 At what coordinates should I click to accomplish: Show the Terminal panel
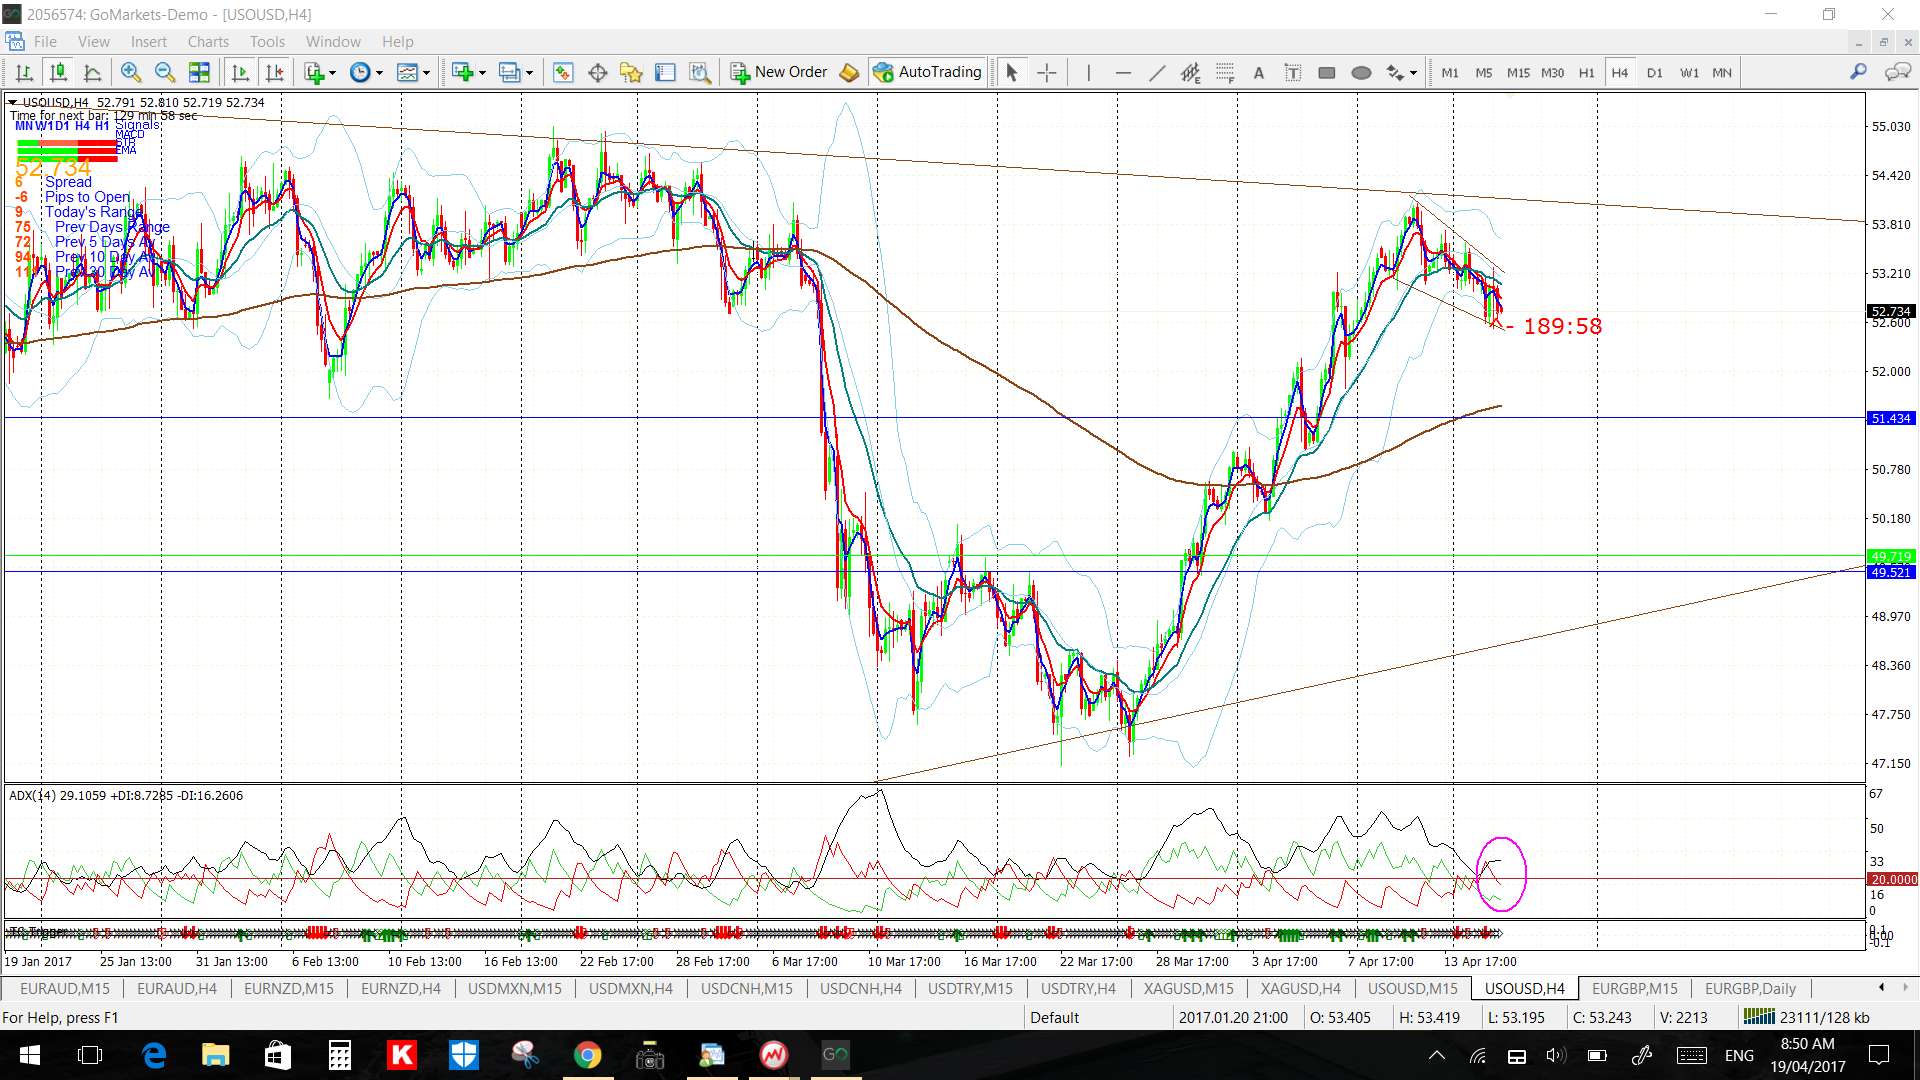pos(665,72)
